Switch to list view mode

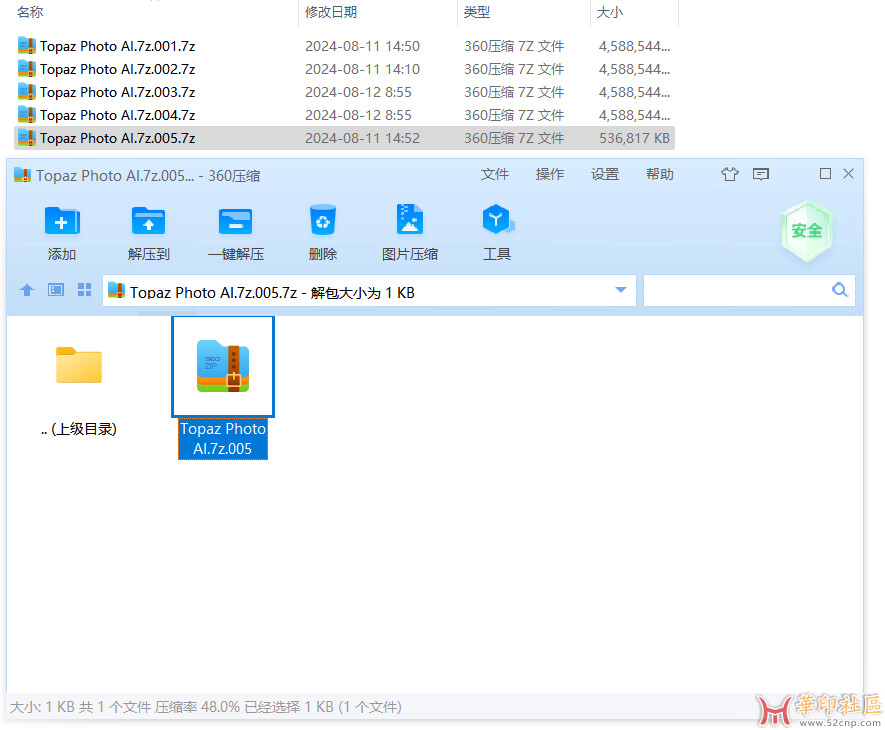point(56,290)
